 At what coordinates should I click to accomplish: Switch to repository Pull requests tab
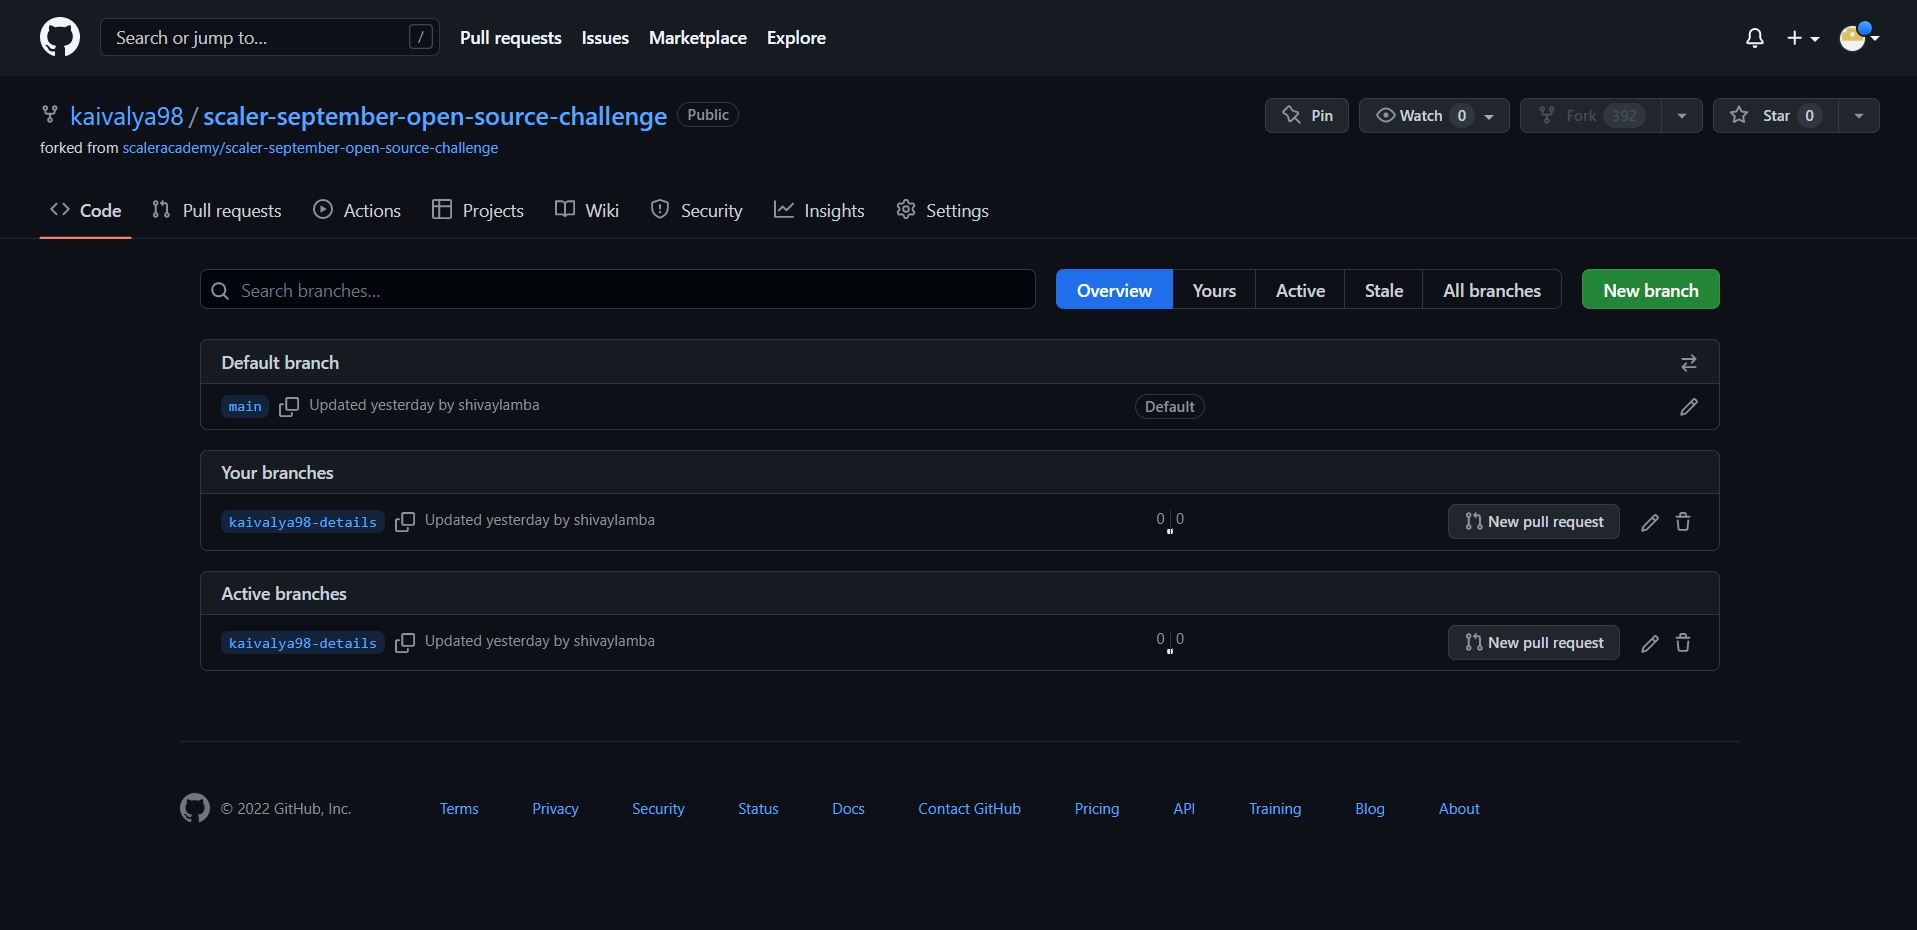[216, 211]
